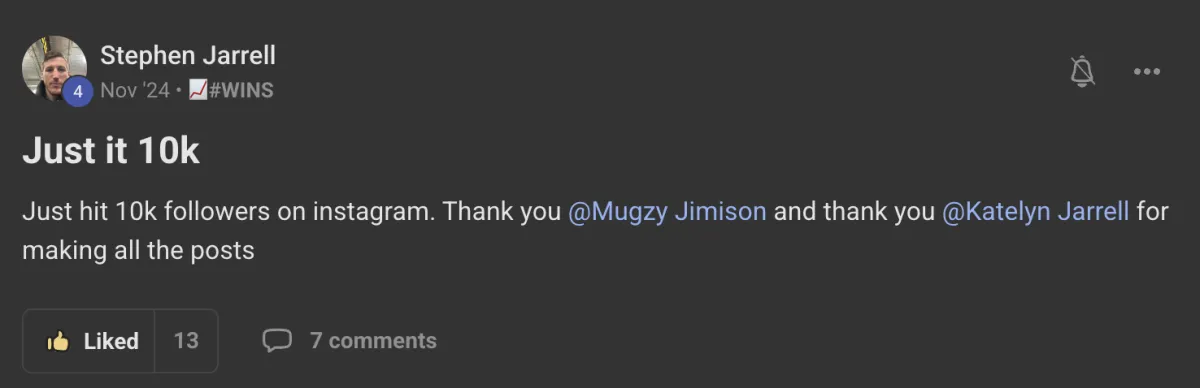
Task: Show the 13 members who liked
Action: (186, 341)
